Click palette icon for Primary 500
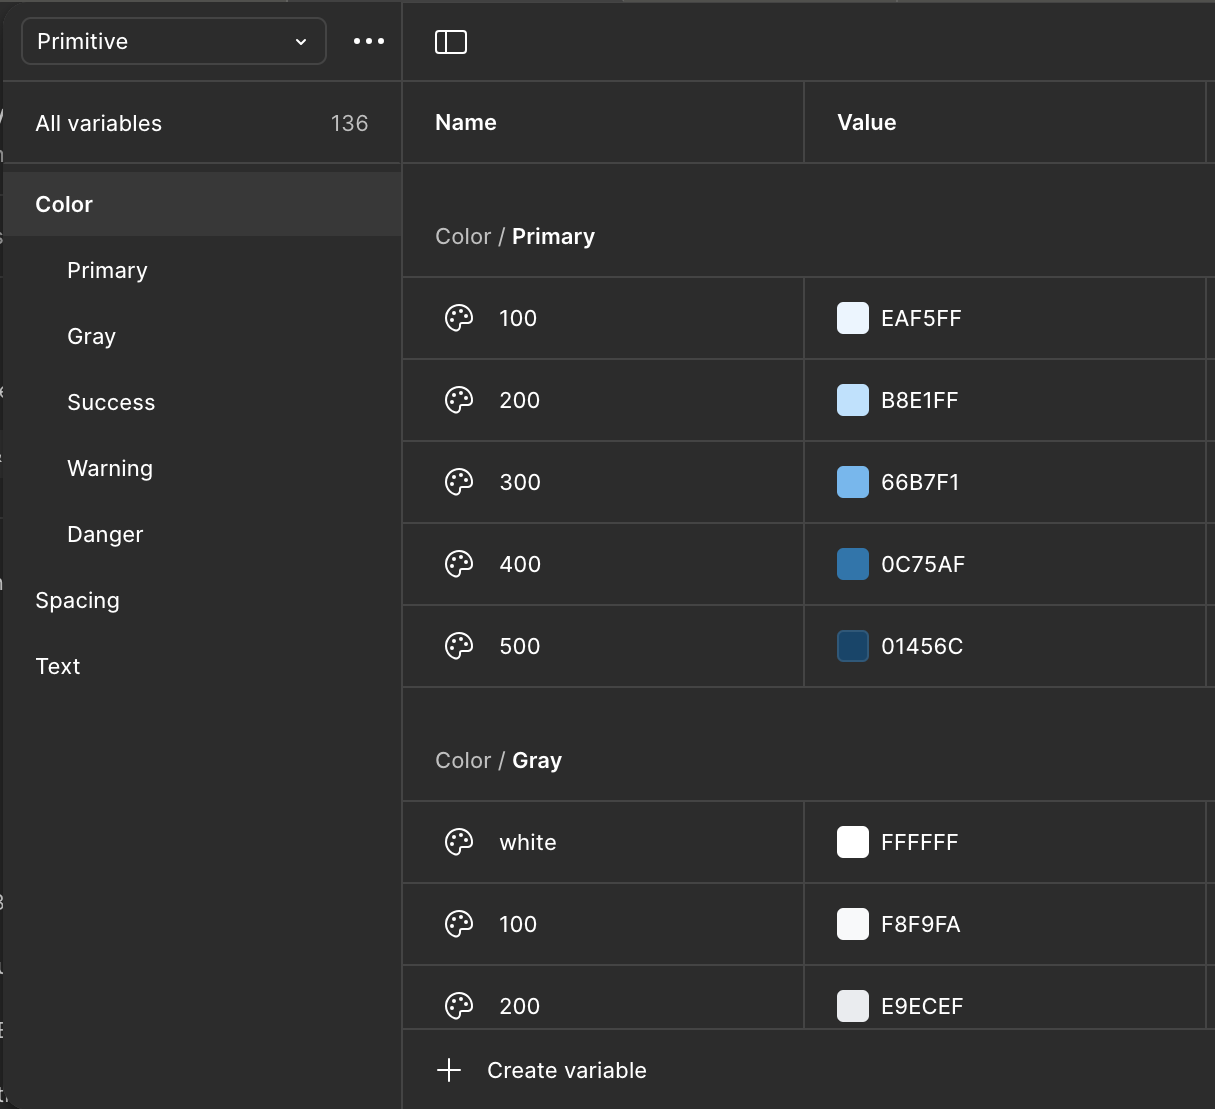Viewport: 1215px width, 1109px height. (x=459, y=646)
